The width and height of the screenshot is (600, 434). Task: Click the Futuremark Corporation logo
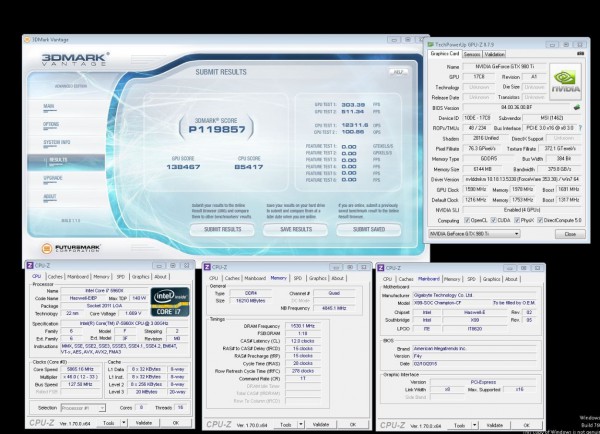[x=71, y=248]
